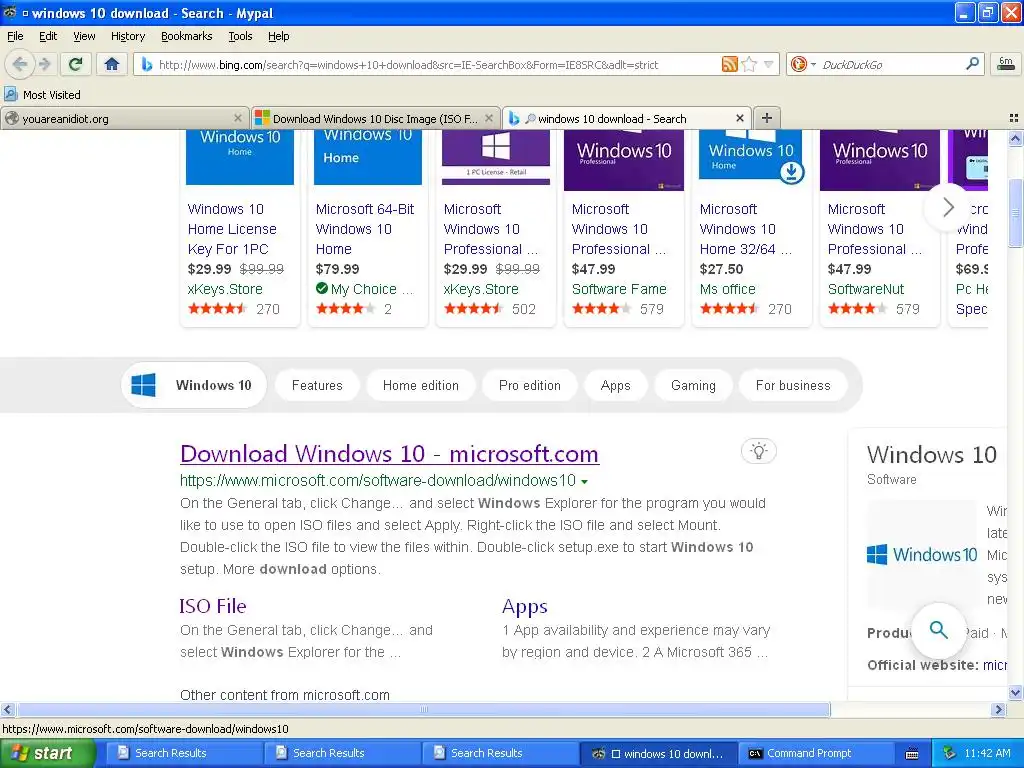Close the youareanidiot.org tab
Image resolution: width=1024 pixels, height=768 pixels.
[x=238, y=118]
